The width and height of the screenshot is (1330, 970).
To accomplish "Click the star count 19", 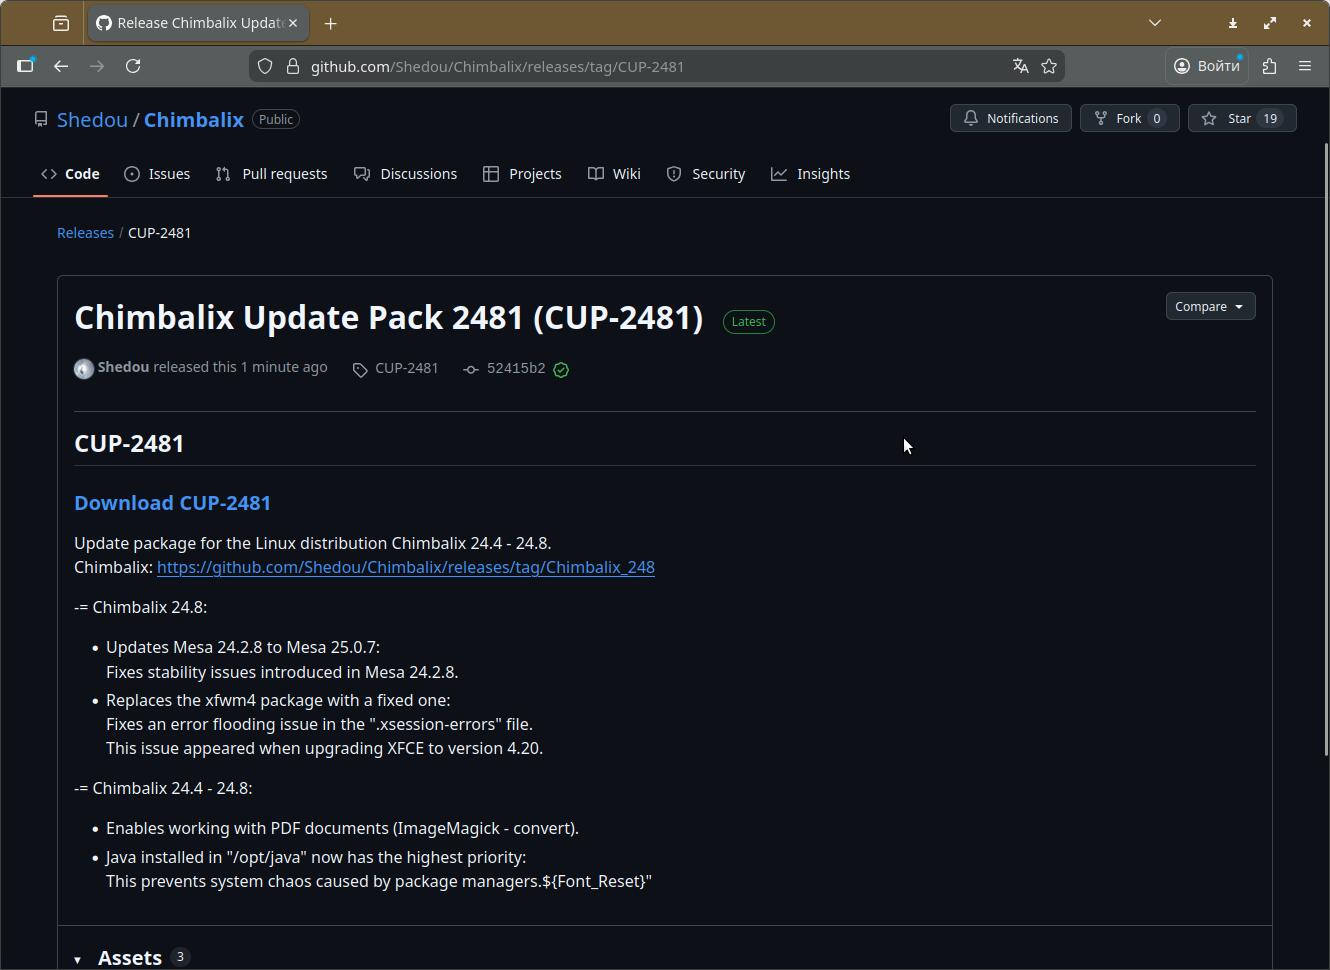I will pyautogui.click(x=1270, y=118).
